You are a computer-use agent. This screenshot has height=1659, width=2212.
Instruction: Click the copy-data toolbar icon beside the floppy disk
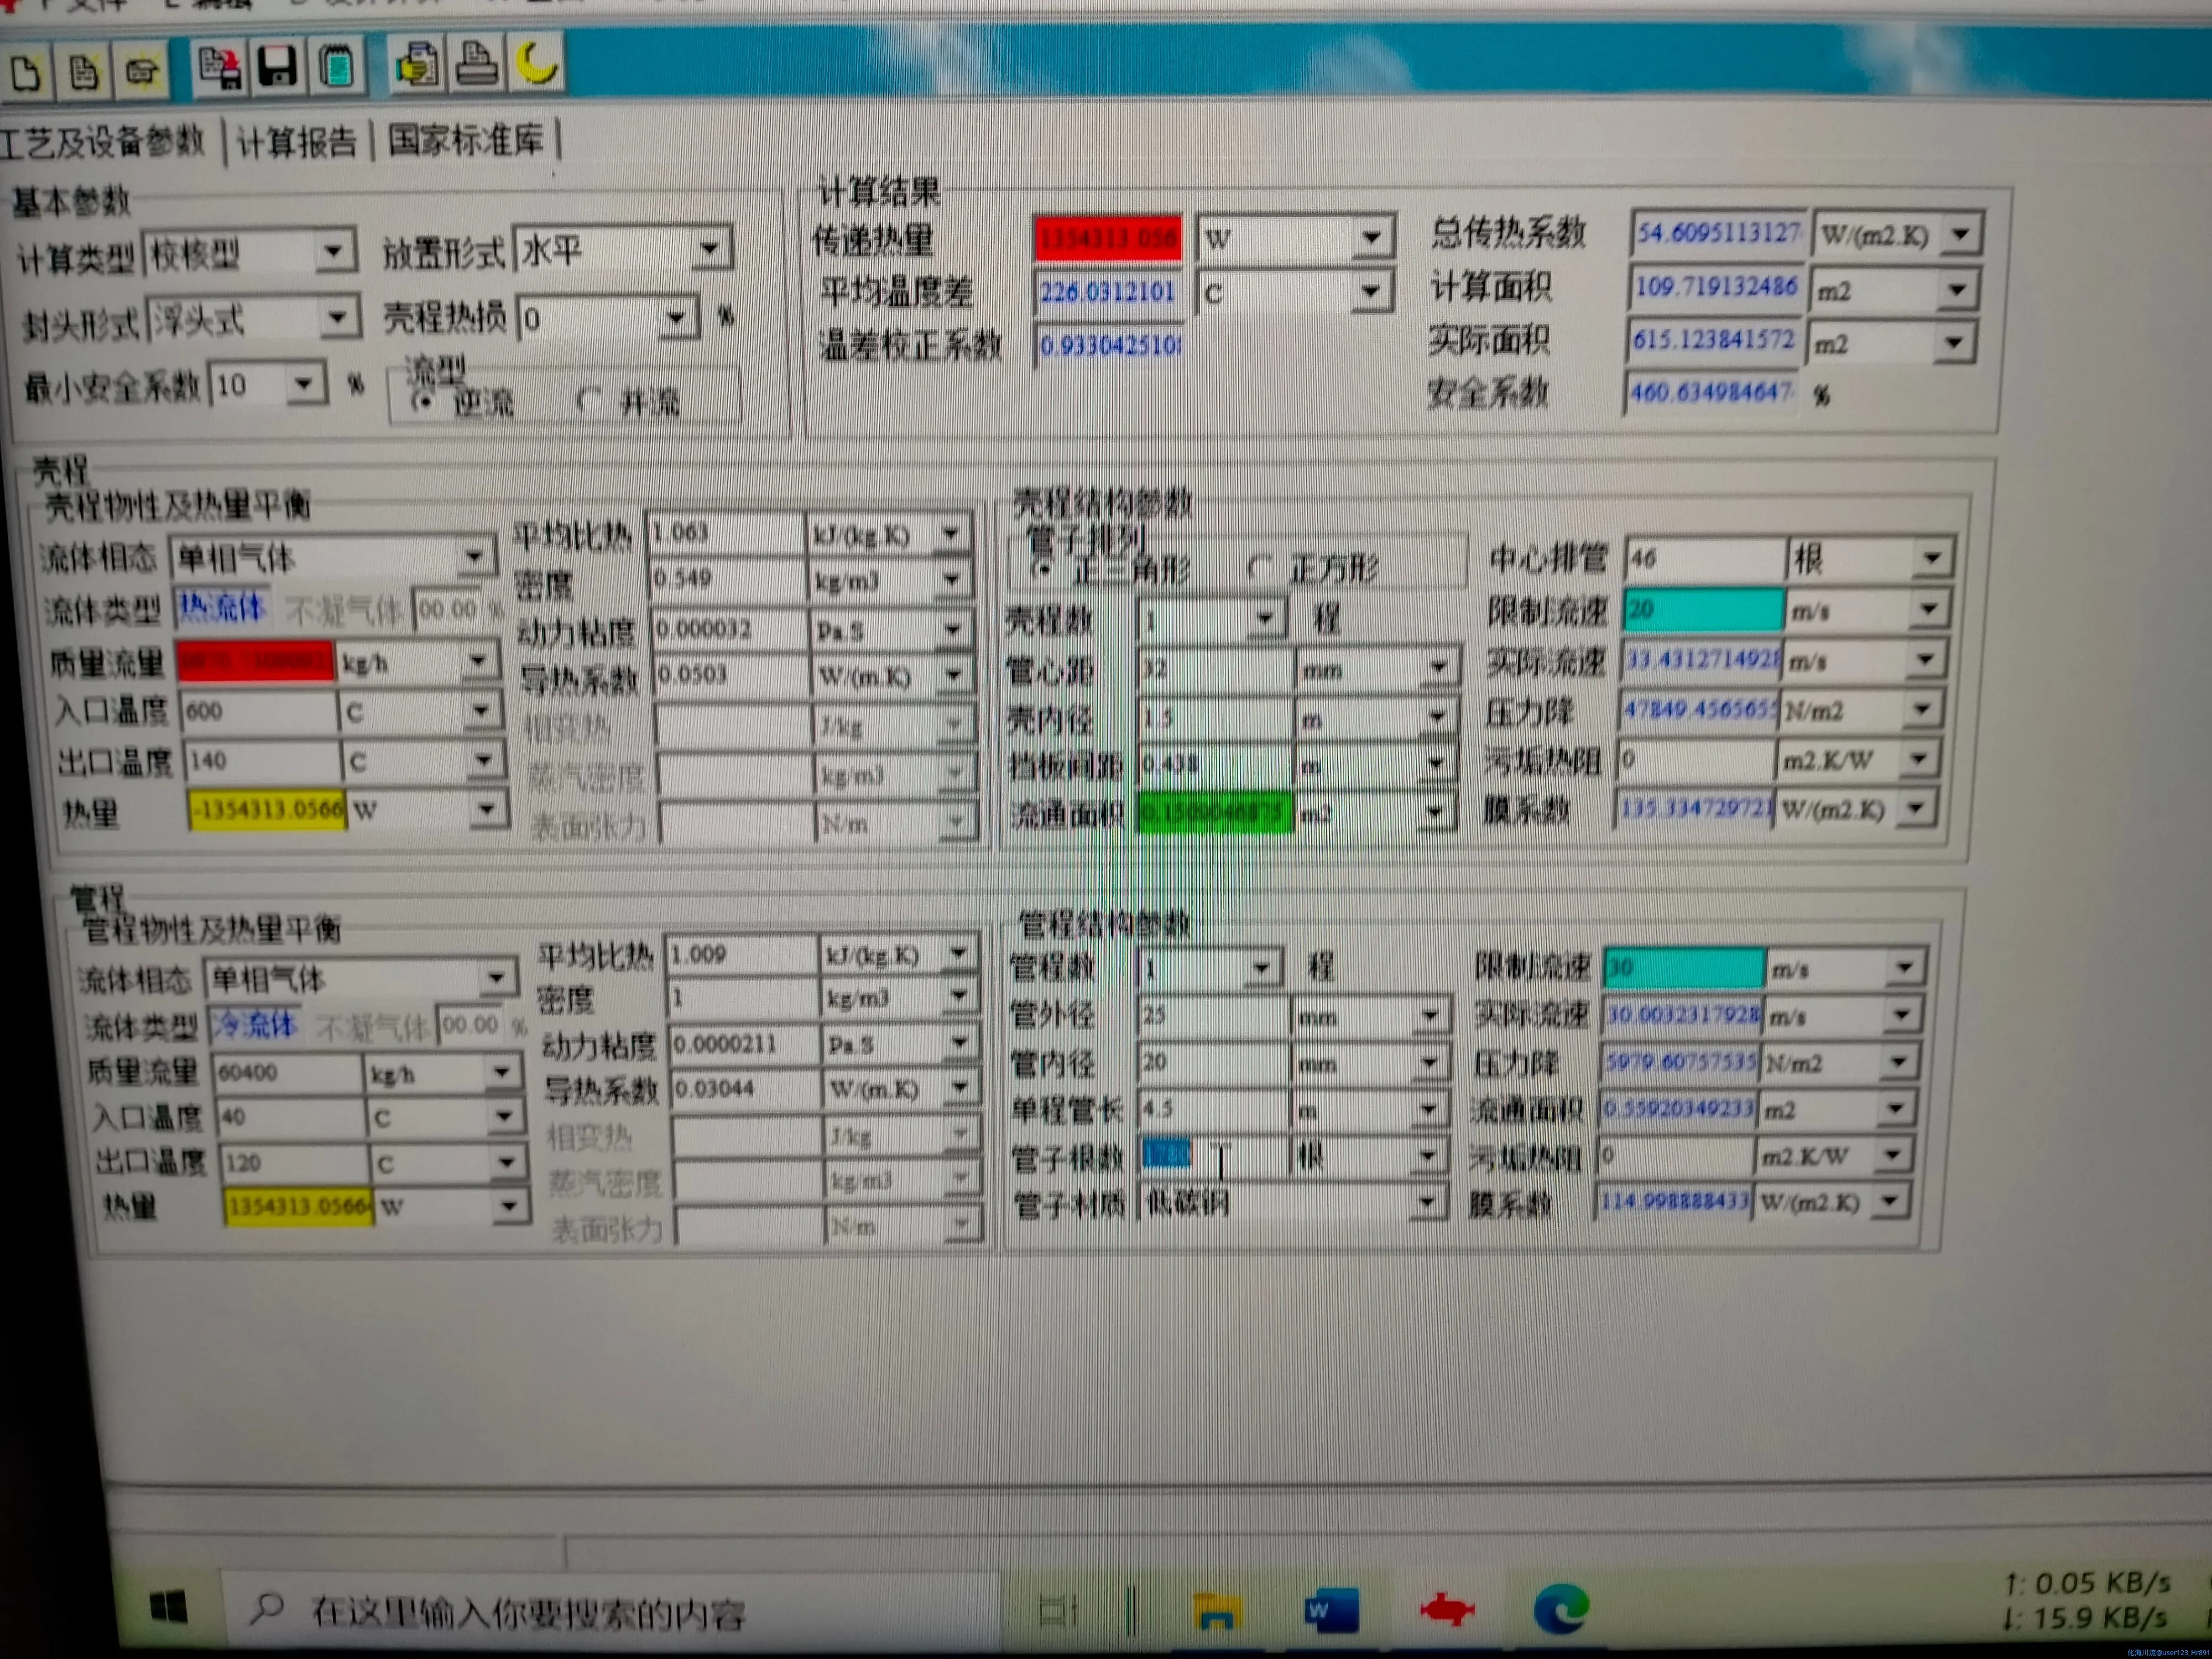pyautogui.click(x=219, y=68)
